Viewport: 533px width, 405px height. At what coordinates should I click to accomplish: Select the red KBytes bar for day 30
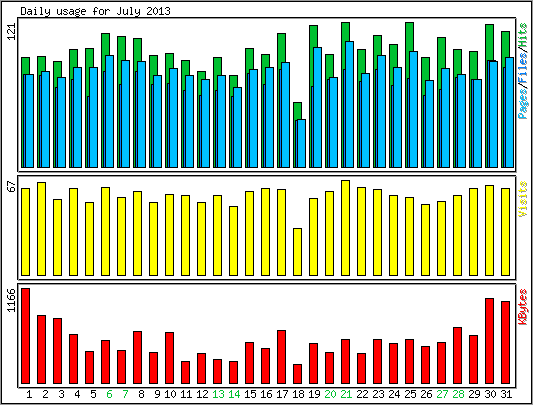click(x=489, y=341)
